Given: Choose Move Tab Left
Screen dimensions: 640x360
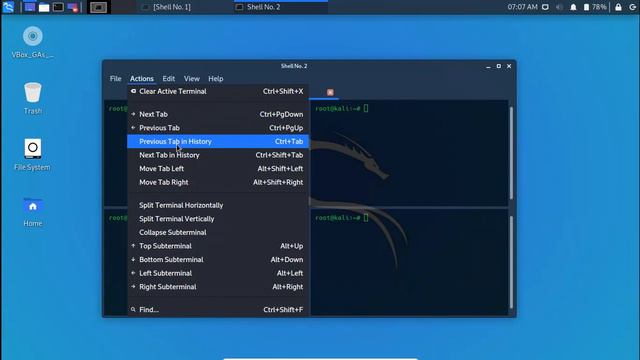Looking at the screenshot, I should pyautogui.click(x=218, y=169).
